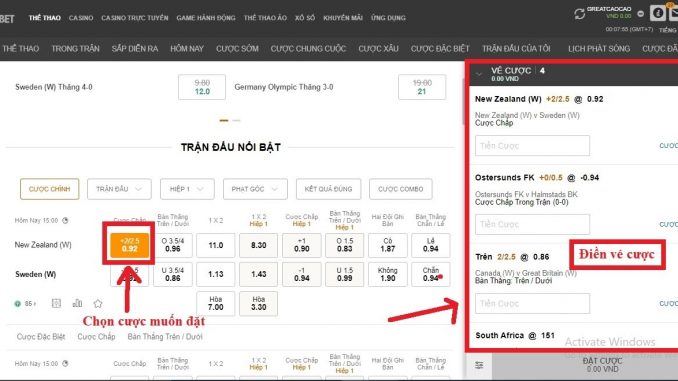Select first half handicap -1 at 0.94
This screenshot has width=678, height=381.
302,274
